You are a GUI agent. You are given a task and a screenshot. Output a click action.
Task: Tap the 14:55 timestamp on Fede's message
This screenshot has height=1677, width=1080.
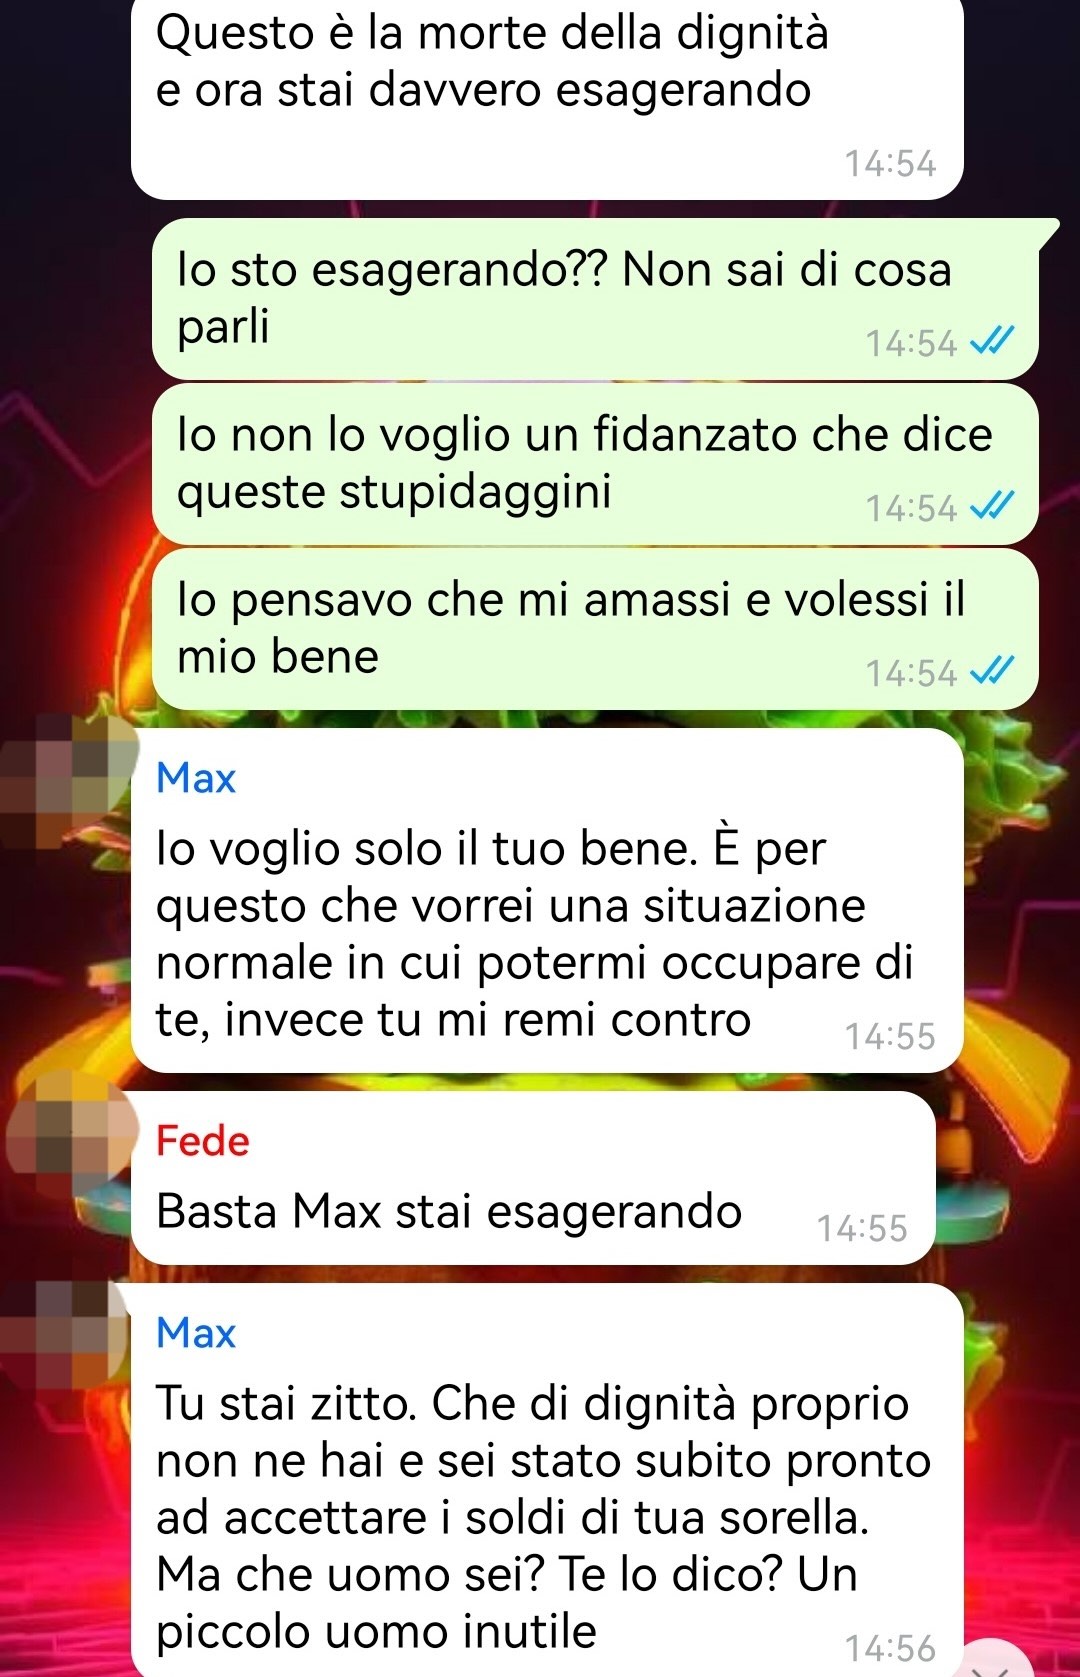click(x=862, y=1228)
